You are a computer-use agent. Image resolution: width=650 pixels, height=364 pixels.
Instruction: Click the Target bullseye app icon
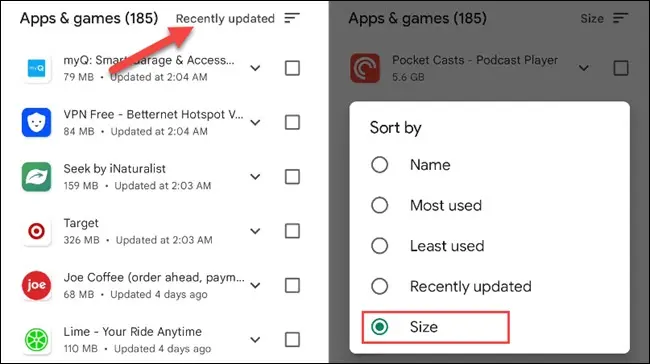click(36, 231)
